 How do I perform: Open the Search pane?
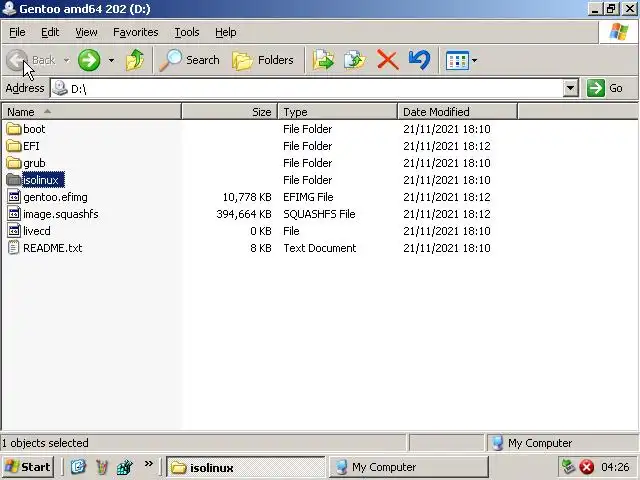[x=189, y=60]
